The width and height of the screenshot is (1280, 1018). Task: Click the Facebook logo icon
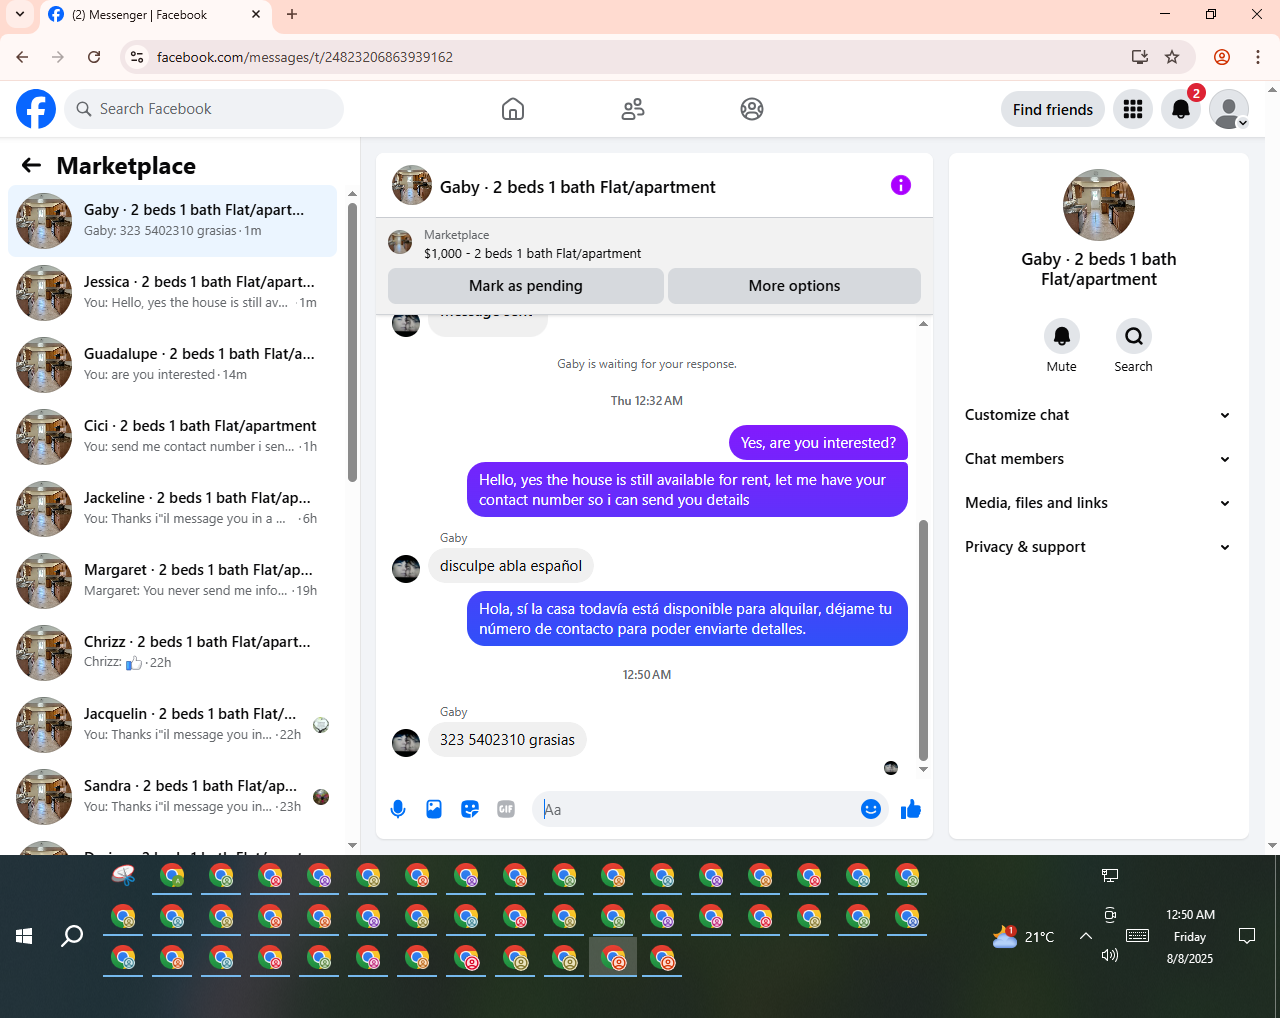pos(36,109)
